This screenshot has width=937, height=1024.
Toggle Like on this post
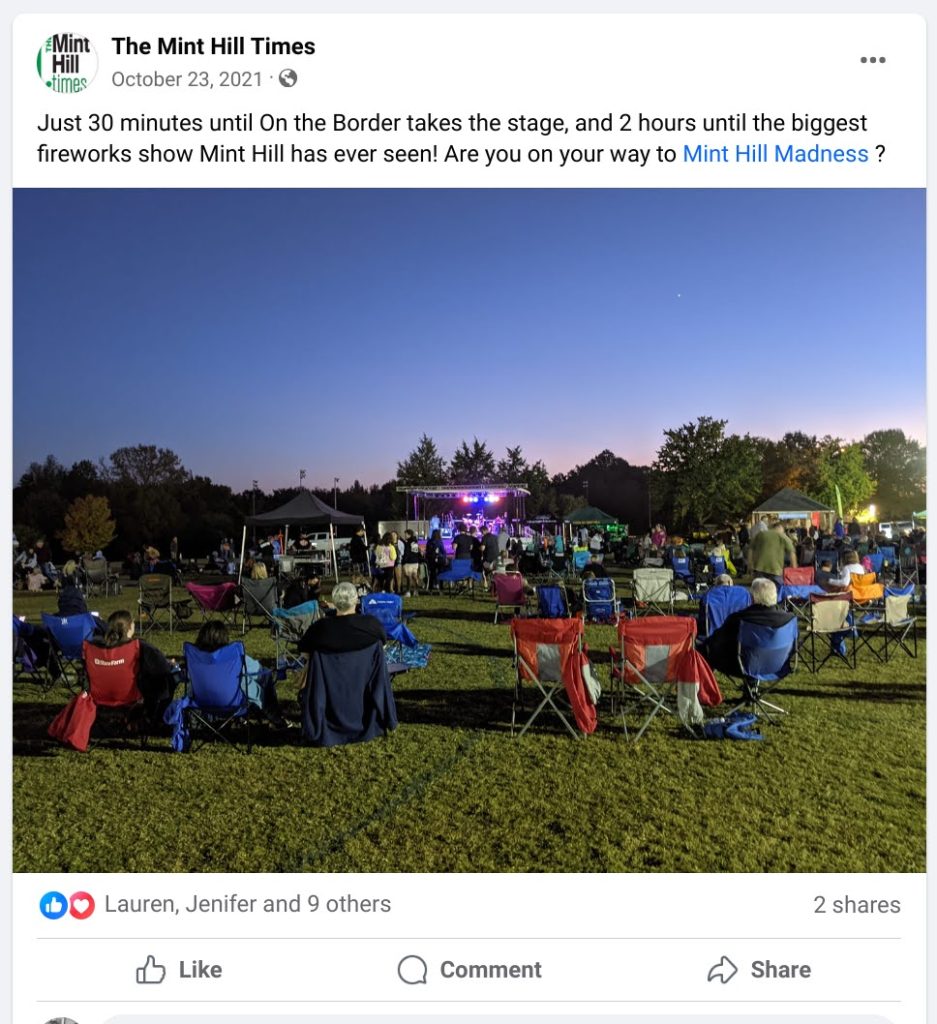pyautogui.click(x=178, y=970)
